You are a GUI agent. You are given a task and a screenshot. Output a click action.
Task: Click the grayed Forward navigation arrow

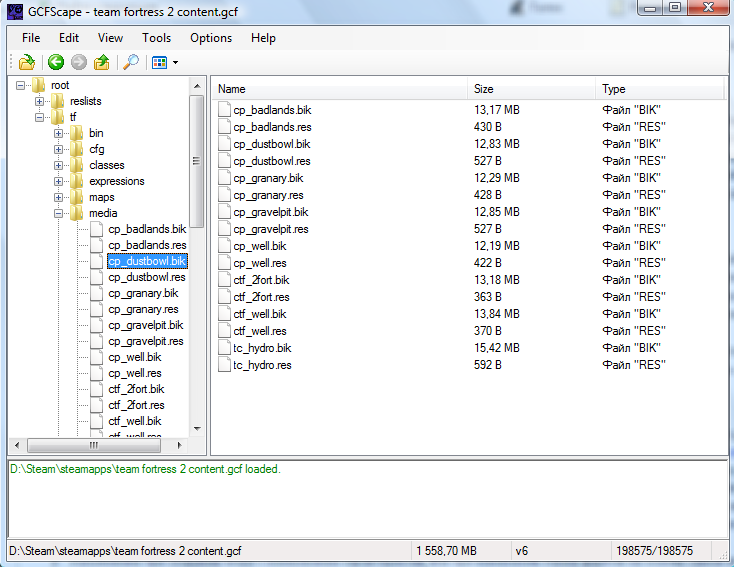pos(78,63)
